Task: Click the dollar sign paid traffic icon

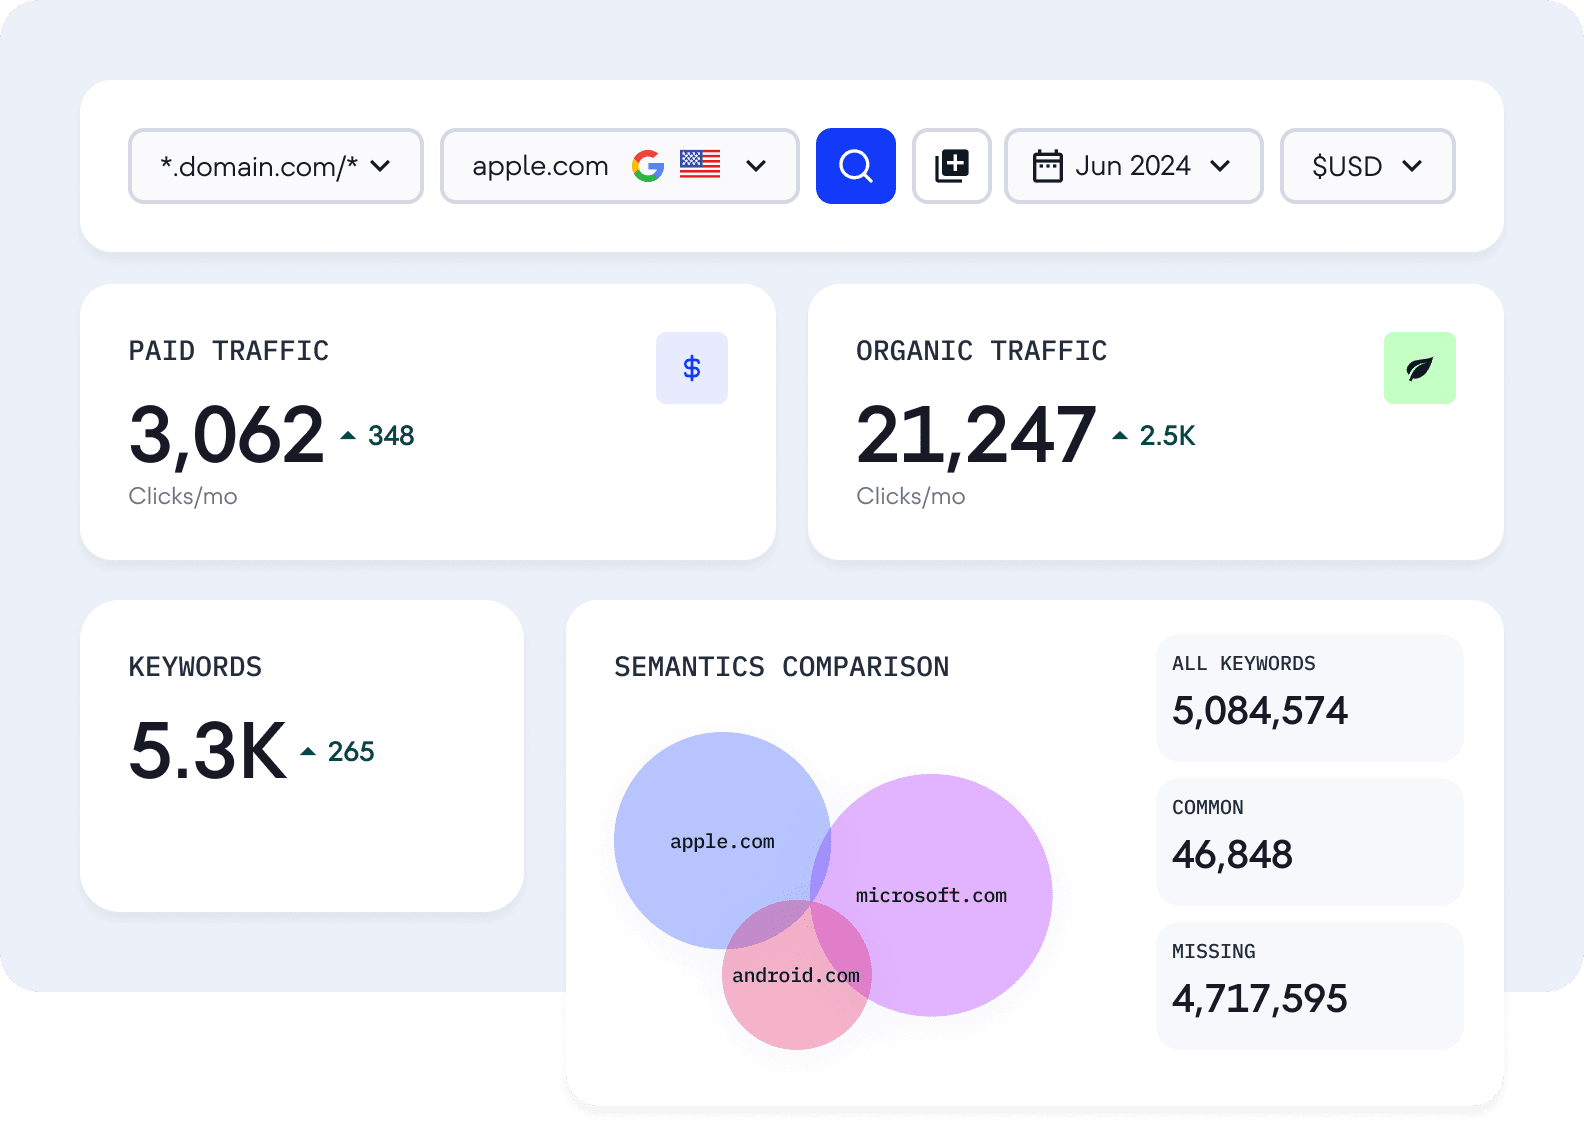Action: [691, 368]
